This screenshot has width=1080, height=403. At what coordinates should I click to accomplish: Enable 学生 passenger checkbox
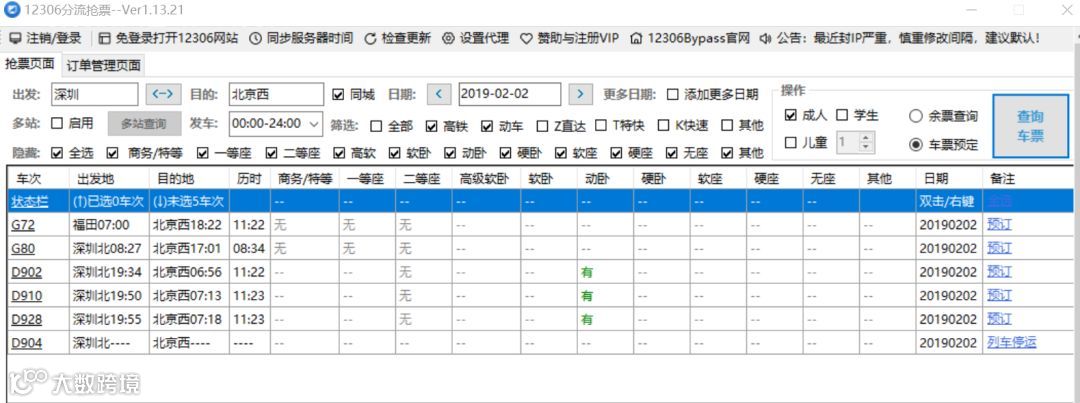[x=842, y=115]
